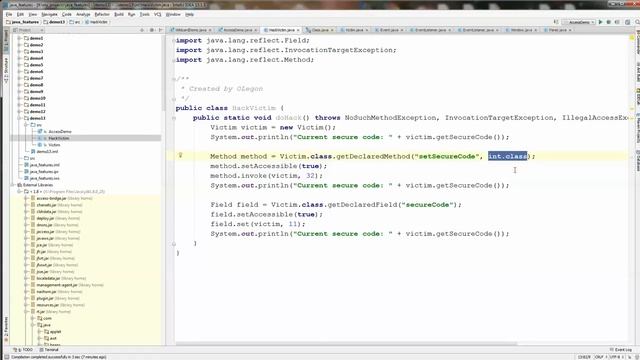Collapse the demo13 folder node
The height and width of the screenshot is (360, 640).
point(19,118)
